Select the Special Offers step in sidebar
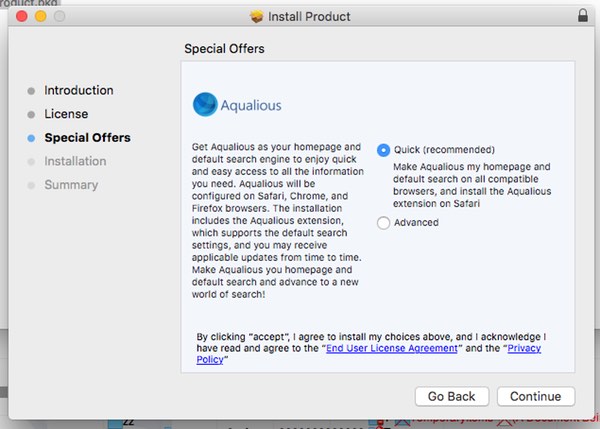This screenshot has height=429, width=600. pyautogui.click(x=87, y=138)
